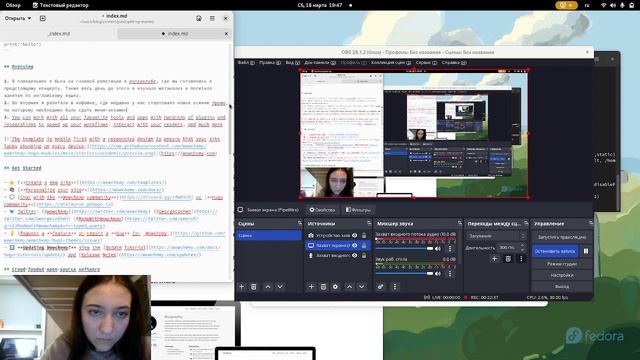Open the network indicator in the top bar
This screenshot has width=640, height=360.
point(604,5)
